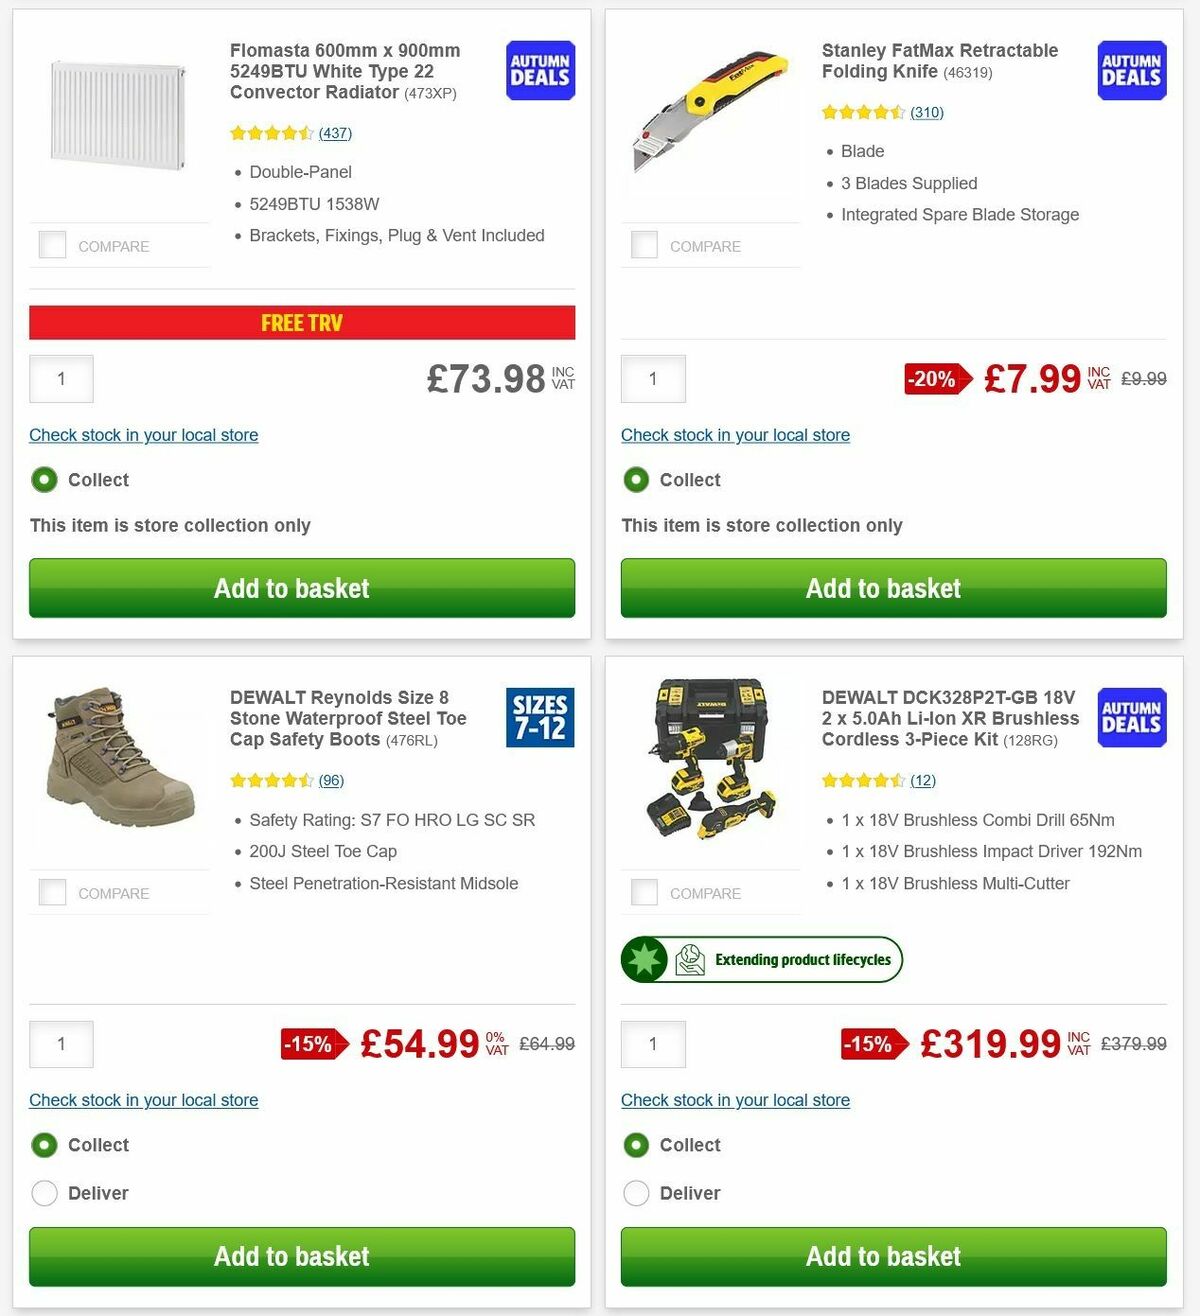
Task: Click the star rating for the Flomasta radiator
Action: [x=270, y=132]
